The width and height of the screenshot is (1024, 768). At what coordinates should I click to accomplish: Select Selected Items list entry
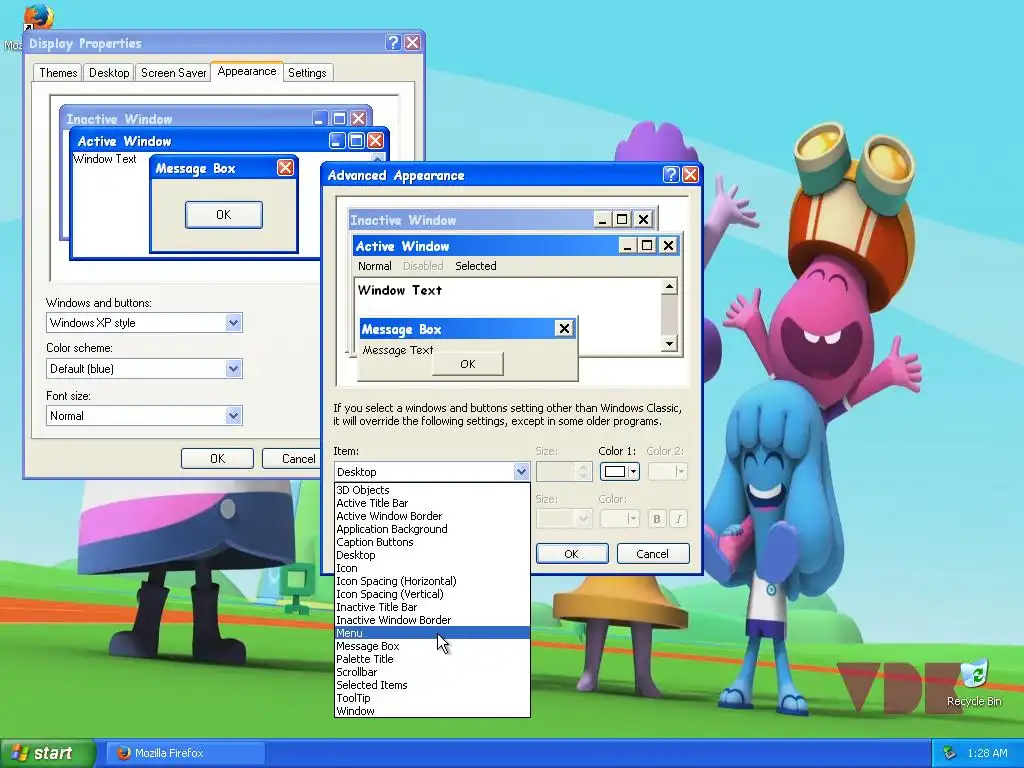coord(432,685)
